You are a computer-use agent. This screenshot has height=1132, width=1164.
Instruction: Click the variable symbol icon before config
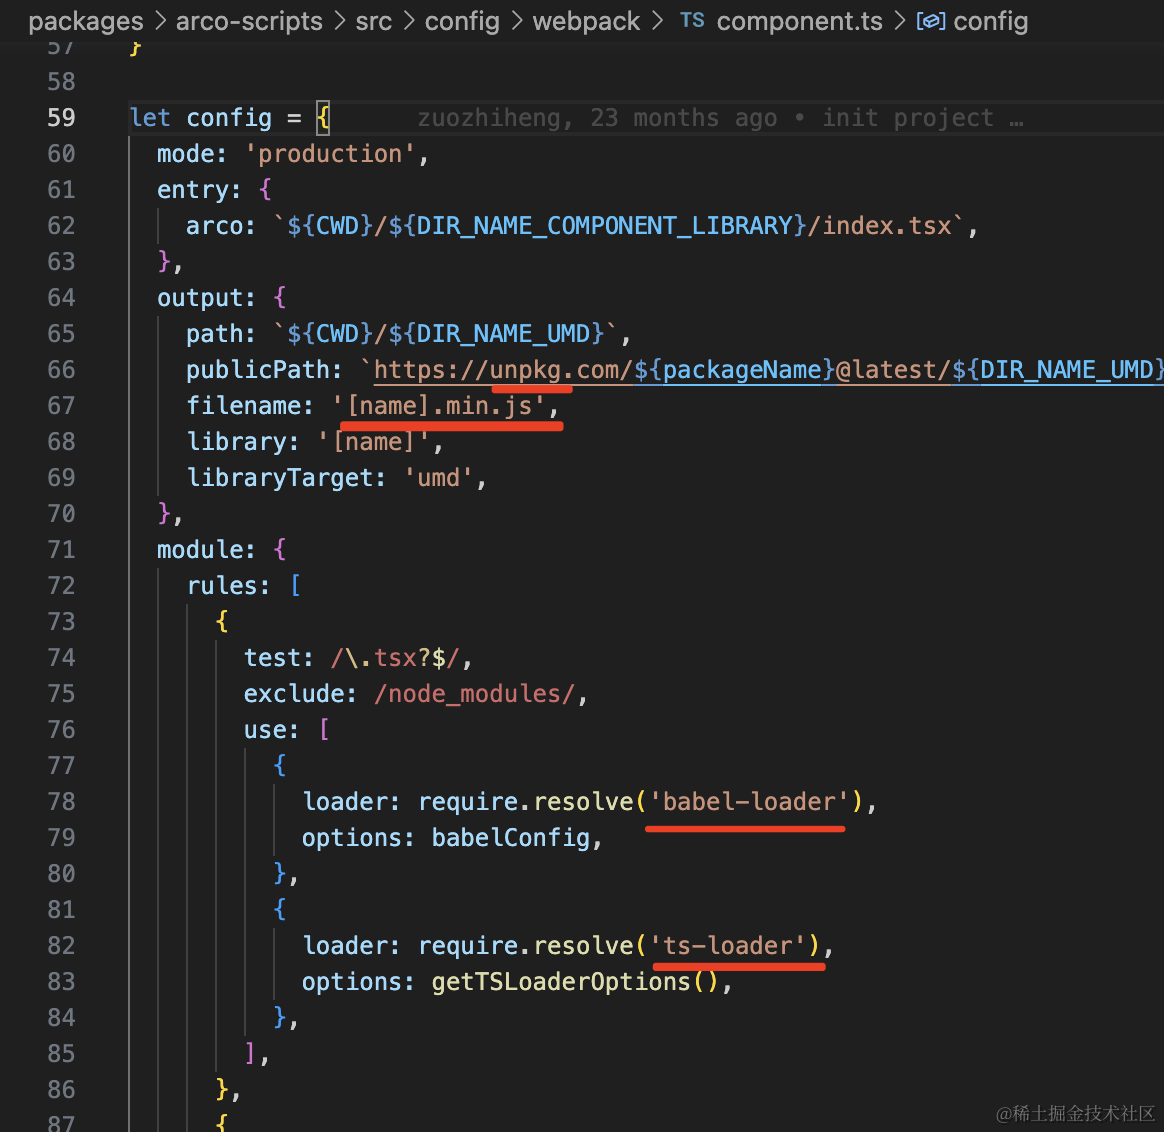click(931, 21)
